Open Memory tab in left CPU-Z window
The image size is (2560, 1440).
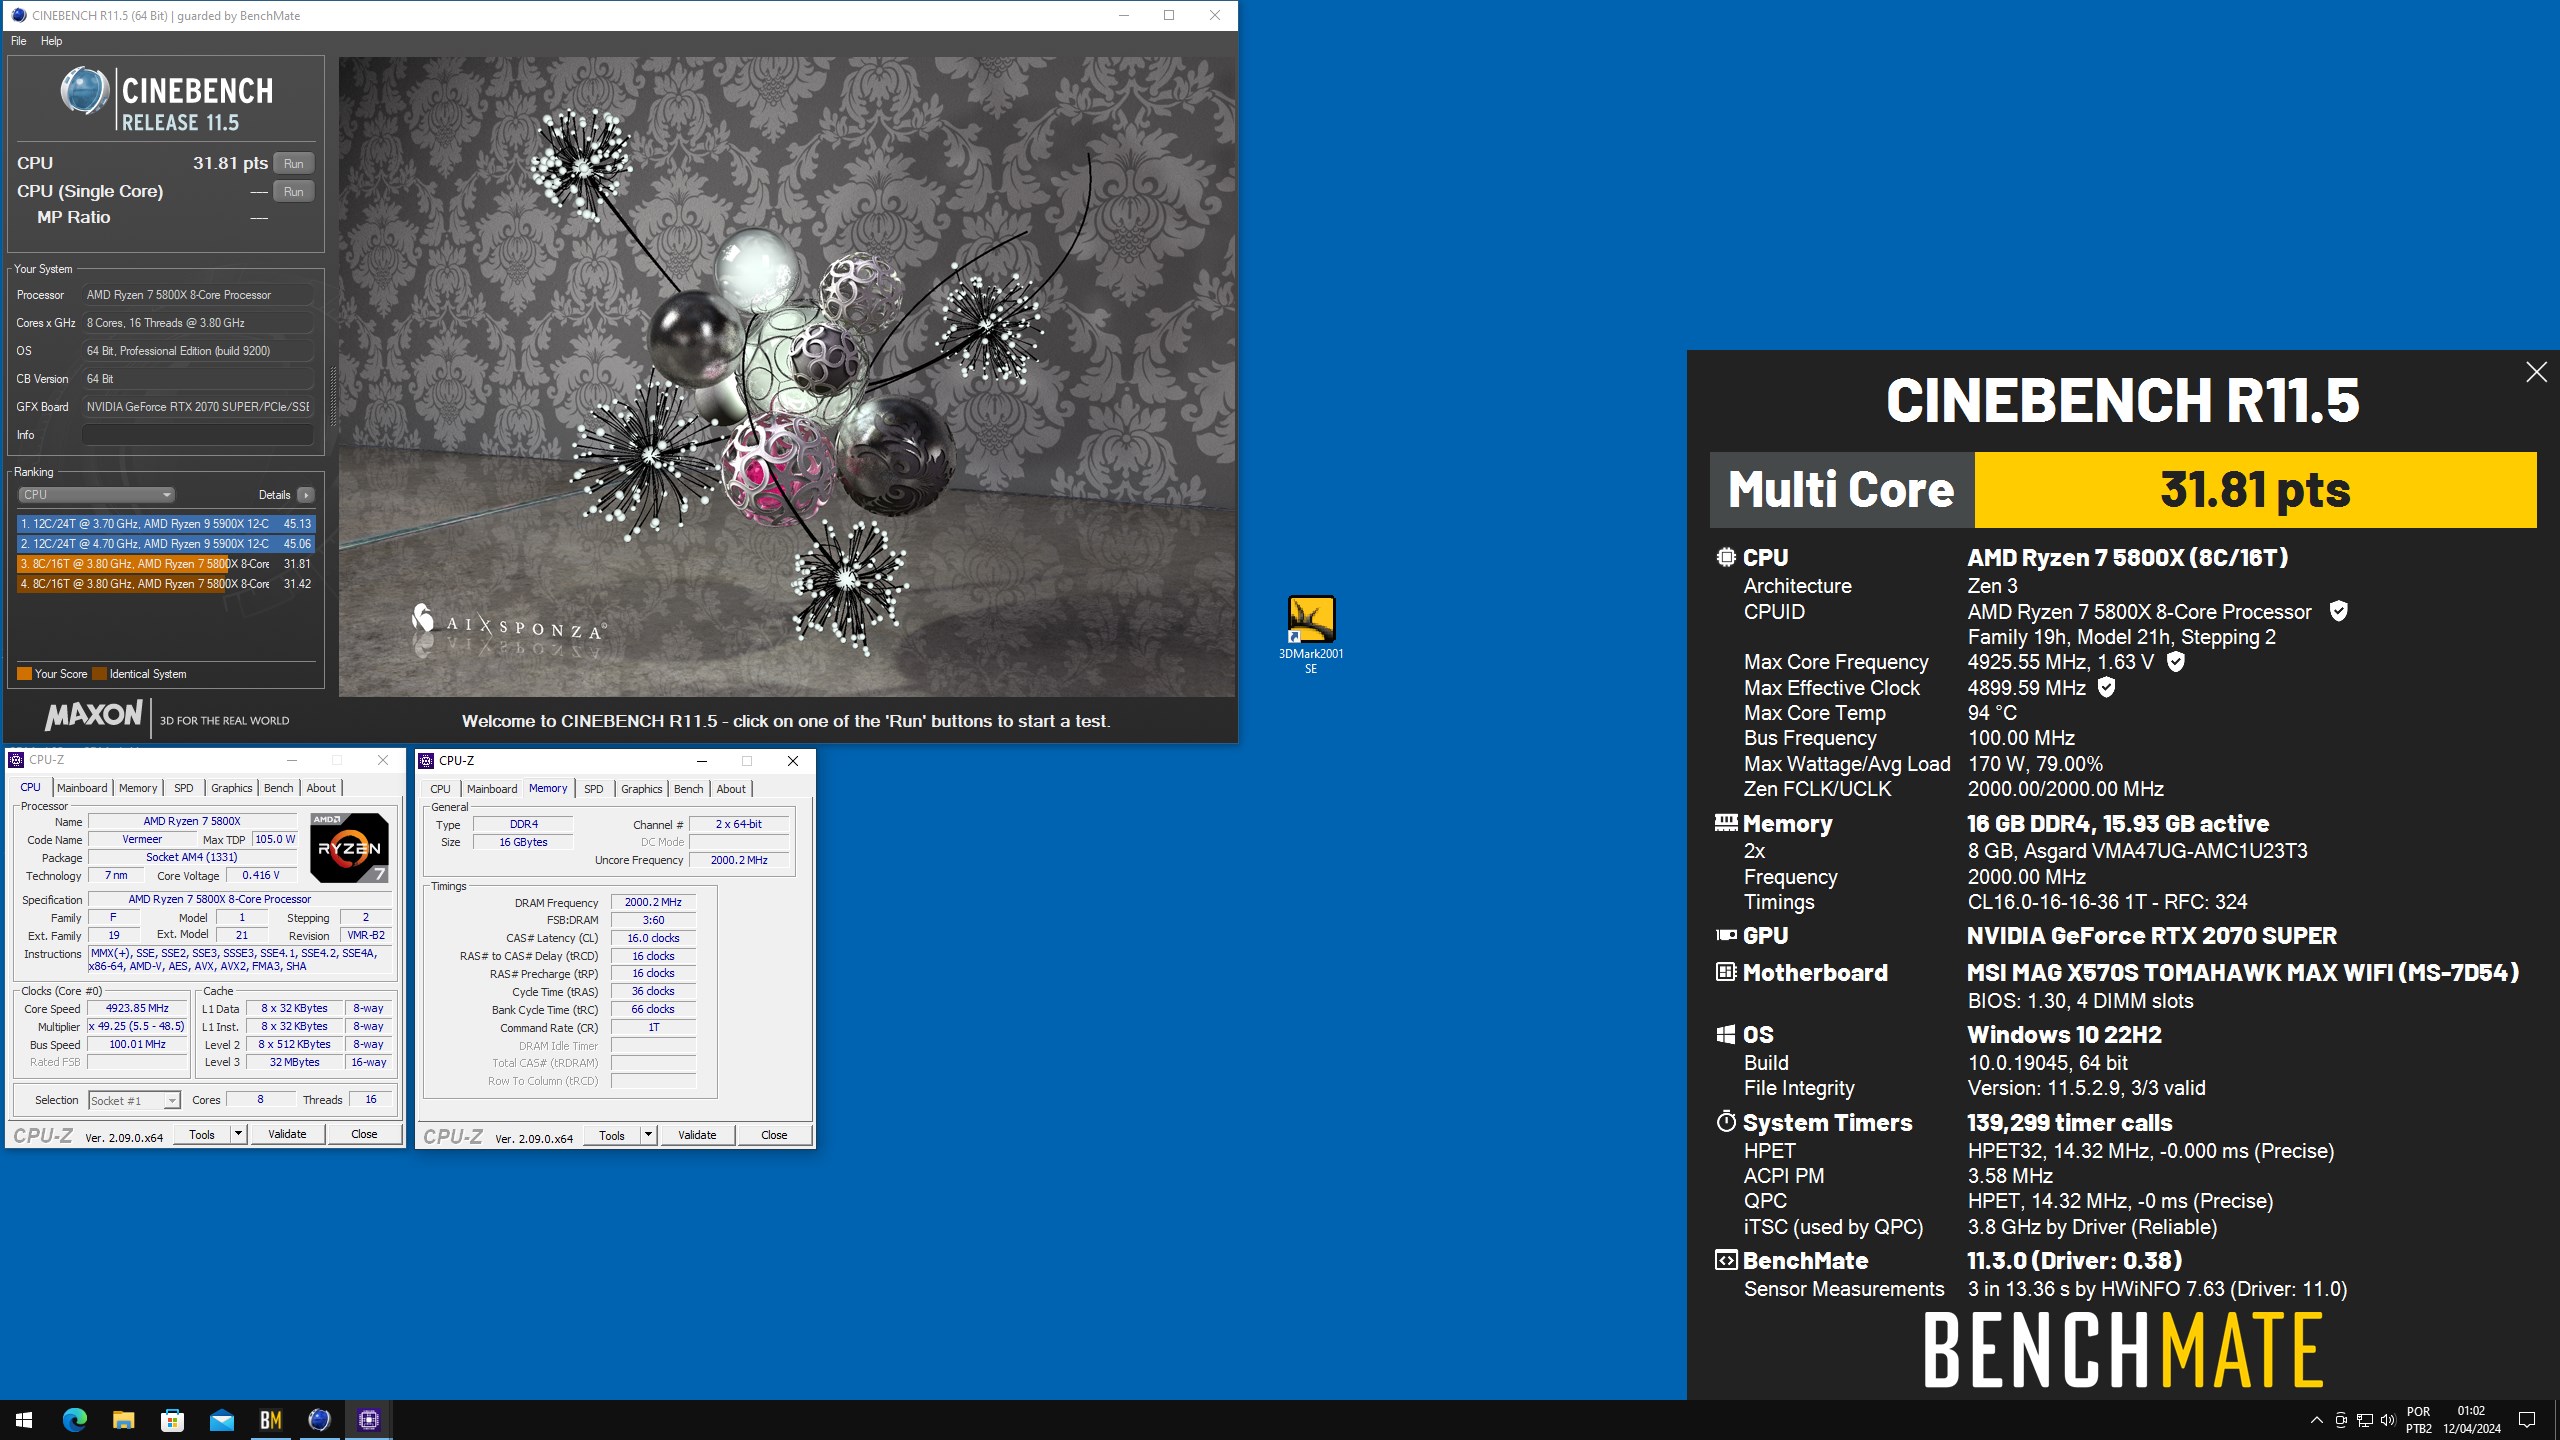click(x=138, y=788)
